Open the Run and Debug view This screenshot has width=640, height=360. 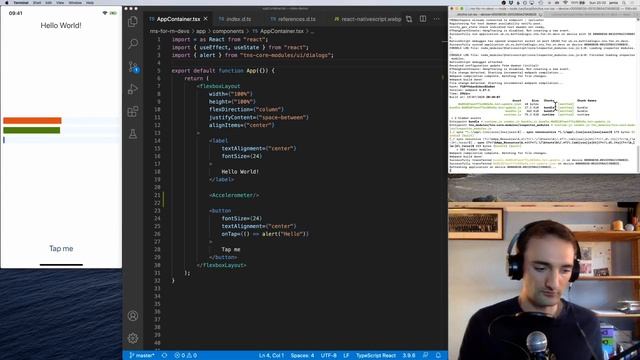click(x=133, y=89)
